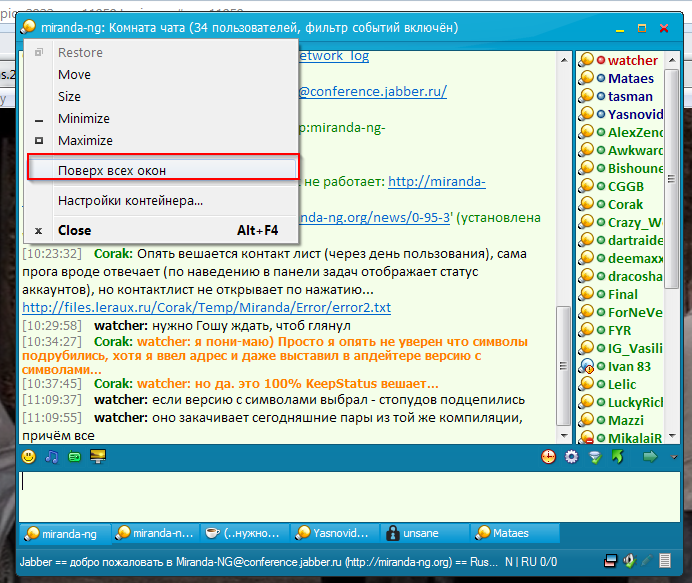The width and height of the screenshot is (692, 583).
Task: Toggle sounds icon in status bar
Action: point(630,561)
